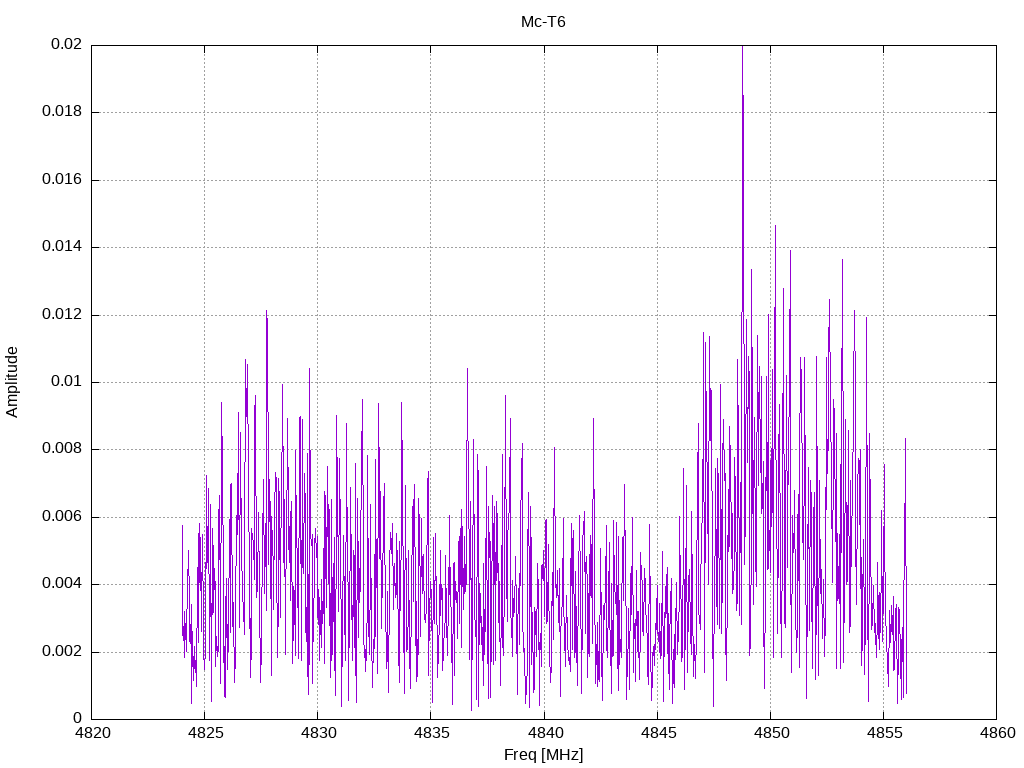Screen dimensions: 1024x768
Task: Click the 4825 x-axis tick label
Action: click(206, 733)
